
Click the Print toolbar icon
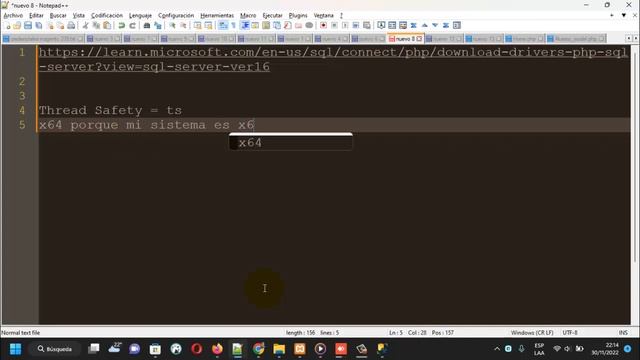(71, 26)
